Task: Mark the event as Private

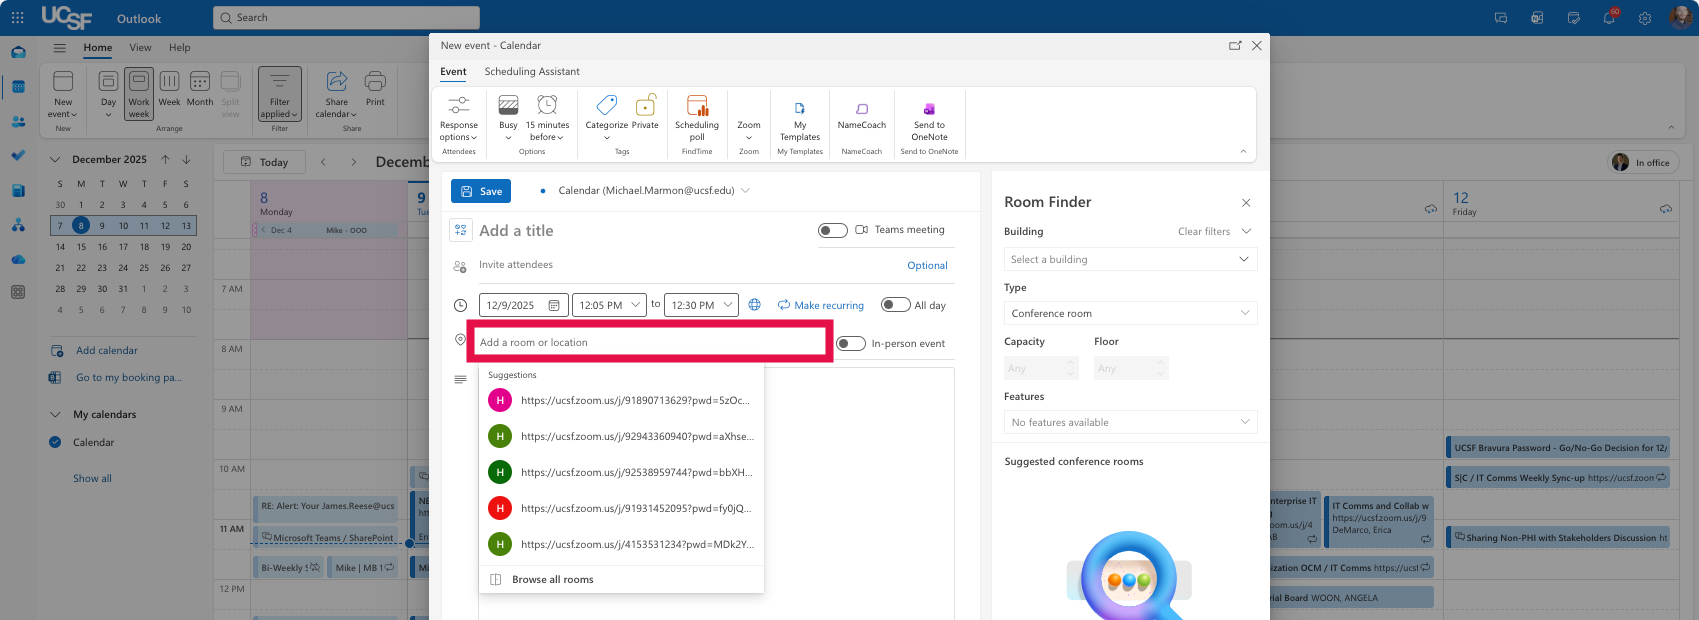Action: pyautogui.click(x=646, y=113)
